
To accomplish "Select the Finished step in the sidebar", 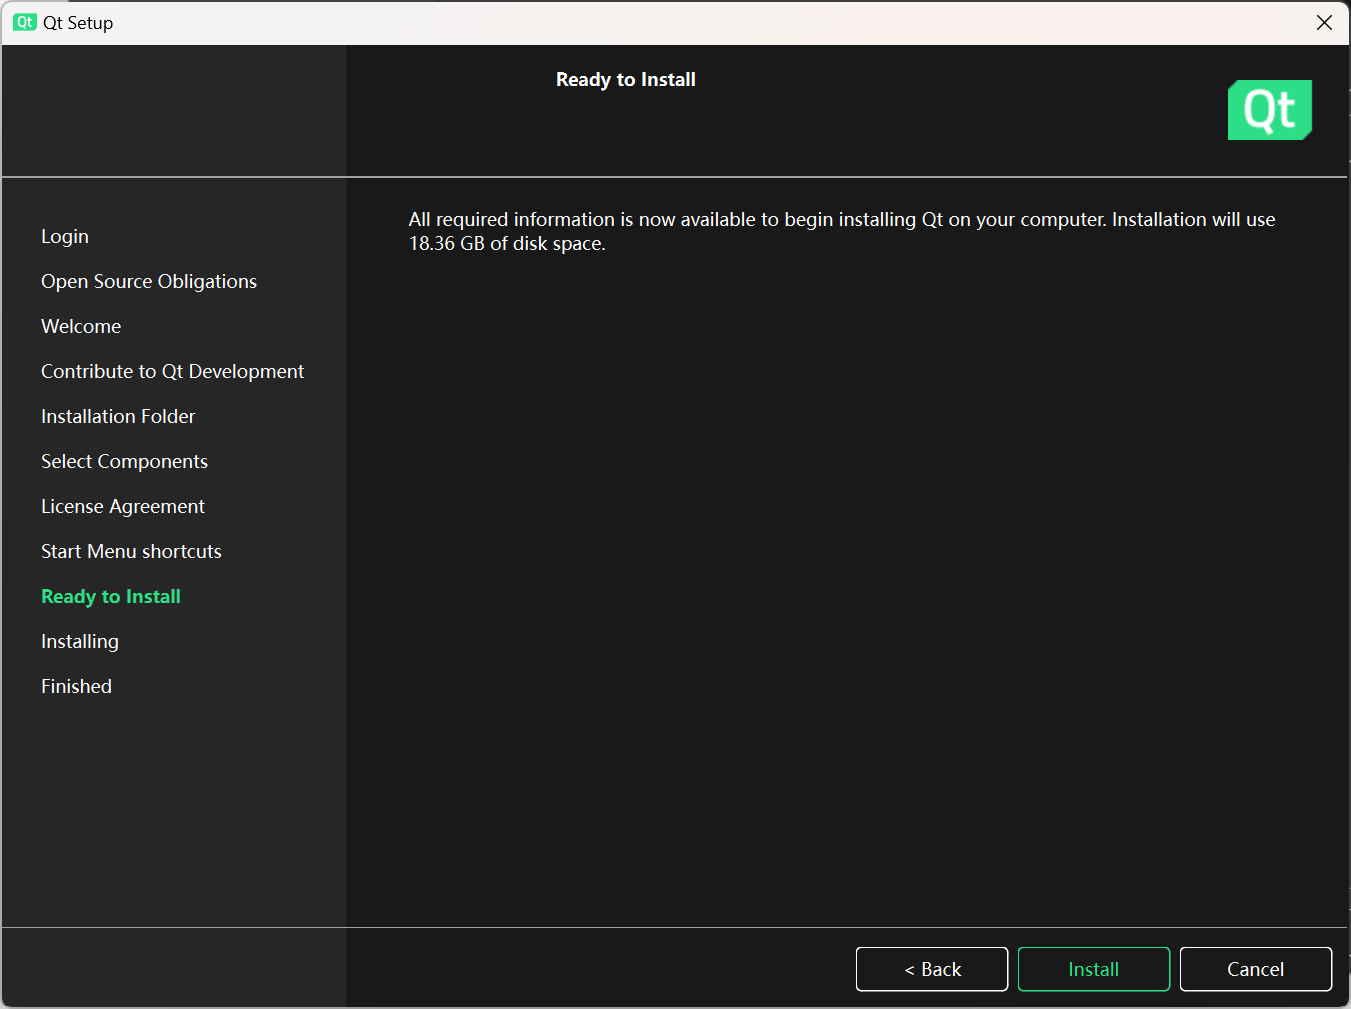I will pyautogui.click(x=76, y=686).
